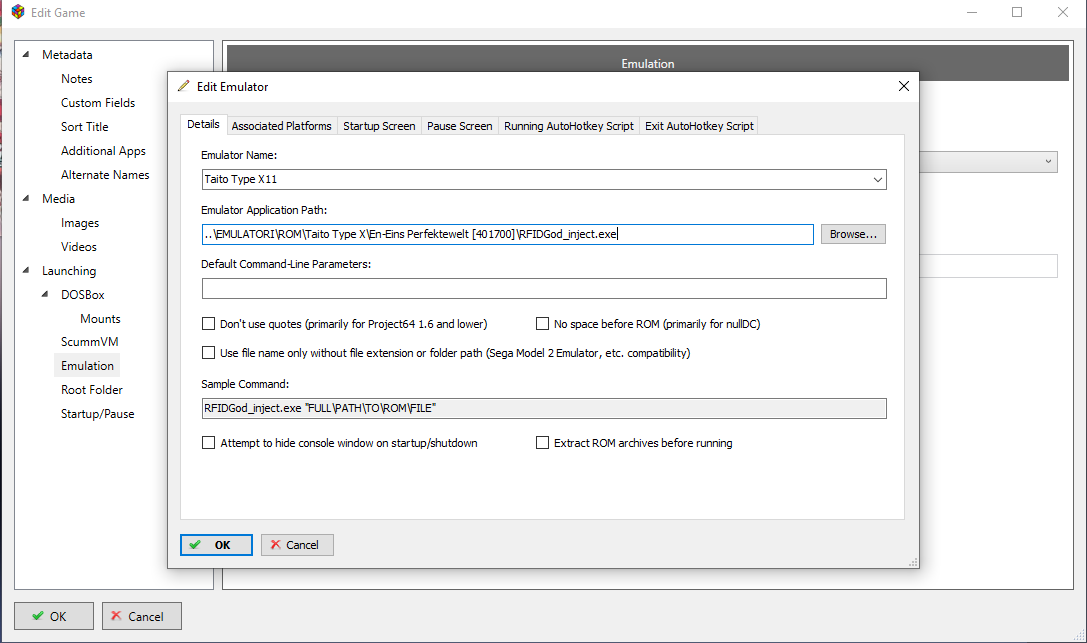Select Root Folder in the sidebar
This screenshot has height=643, width=1087.
click(x=92, y=390)
